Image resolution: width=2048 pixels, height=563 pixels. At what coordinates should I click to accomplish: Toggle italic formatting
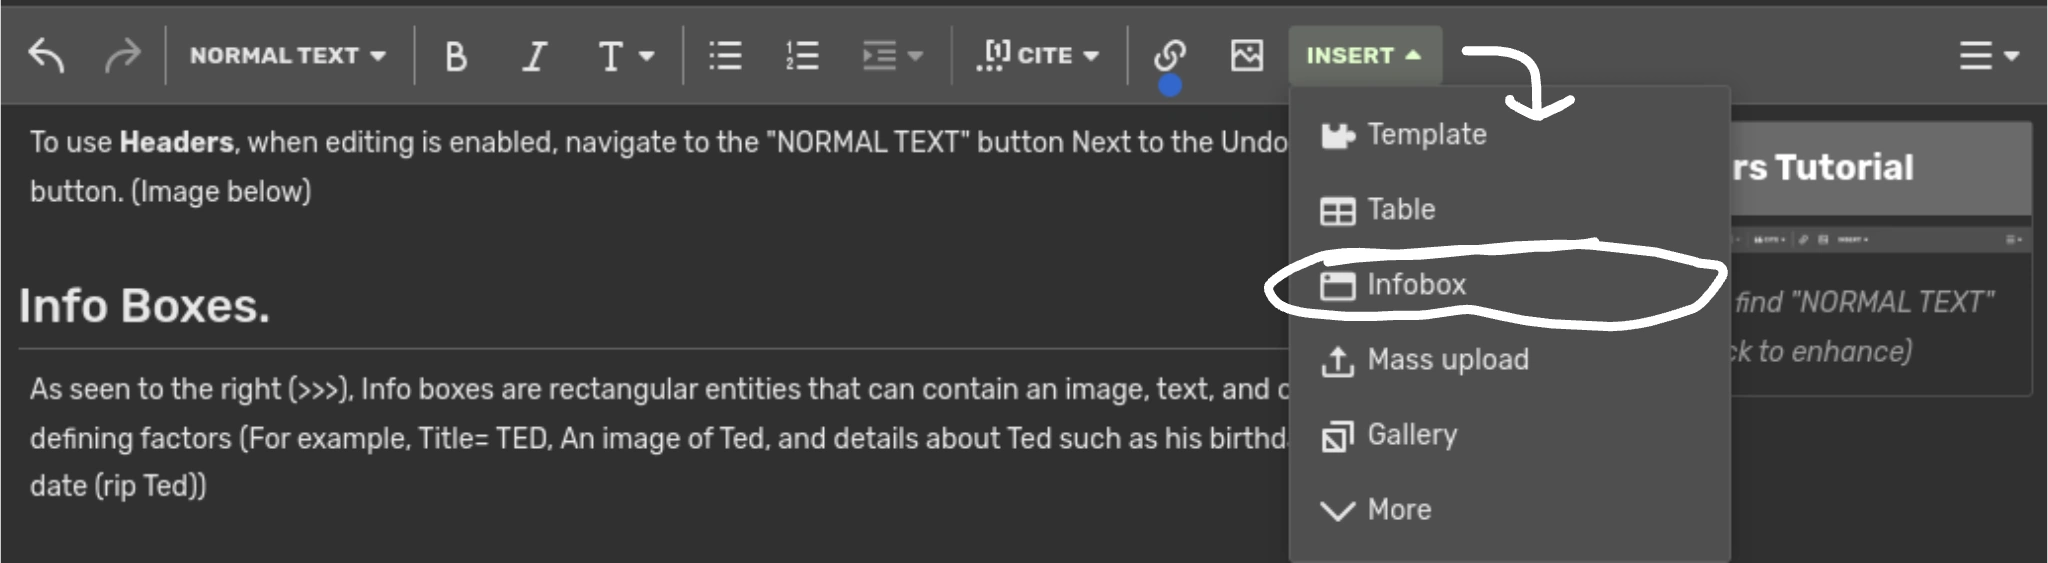pyautogui.click(x=535, y=56)
